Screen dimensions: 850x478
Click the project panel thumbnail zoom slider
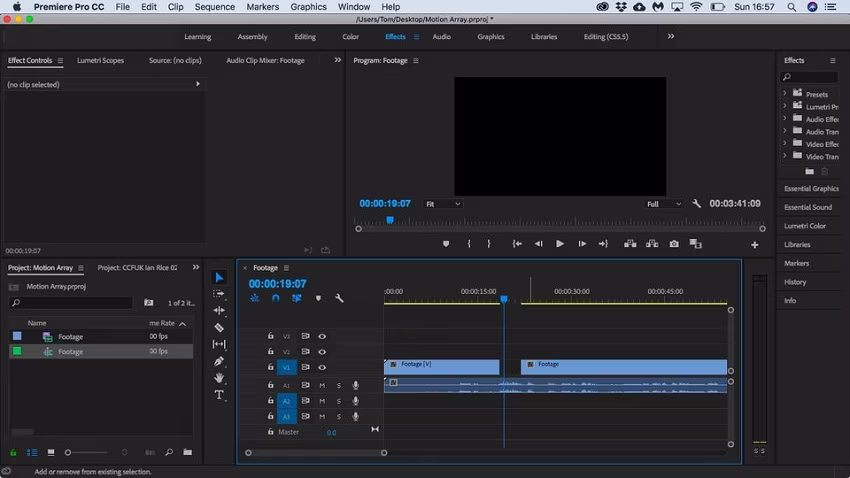point(68,453)
